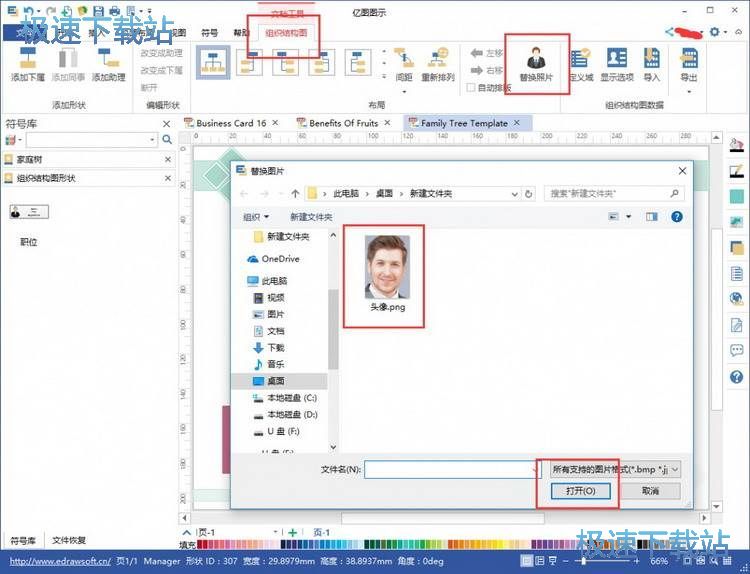Click the hyperlink globe icon on right sidebar
The height and width of the screenshot is (574, 750).
click(737, 299)
